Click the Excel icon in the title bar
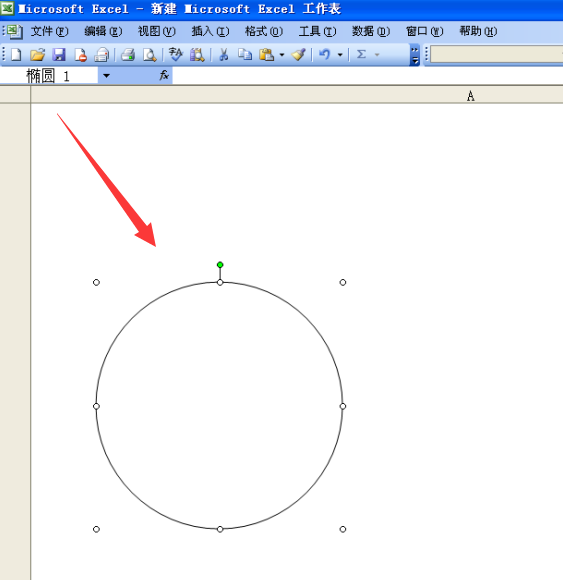This screenshot has width=563, height=580. click(7, 8)
